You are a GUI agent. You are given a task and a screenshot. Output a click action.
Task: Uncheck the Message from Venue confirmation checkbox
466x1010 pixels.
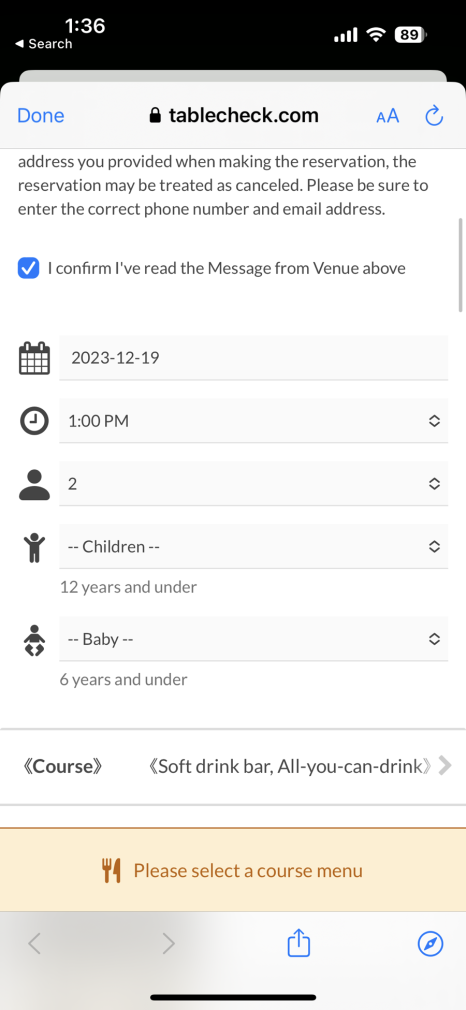tap(29, 268)
